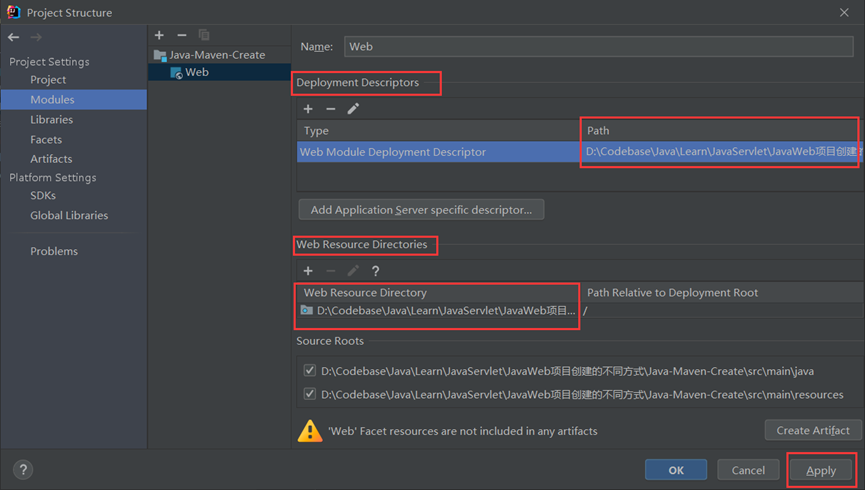Edit deployment descriptor with pencil icon
This screenshot has height=490, width=865.
[353, 108]
